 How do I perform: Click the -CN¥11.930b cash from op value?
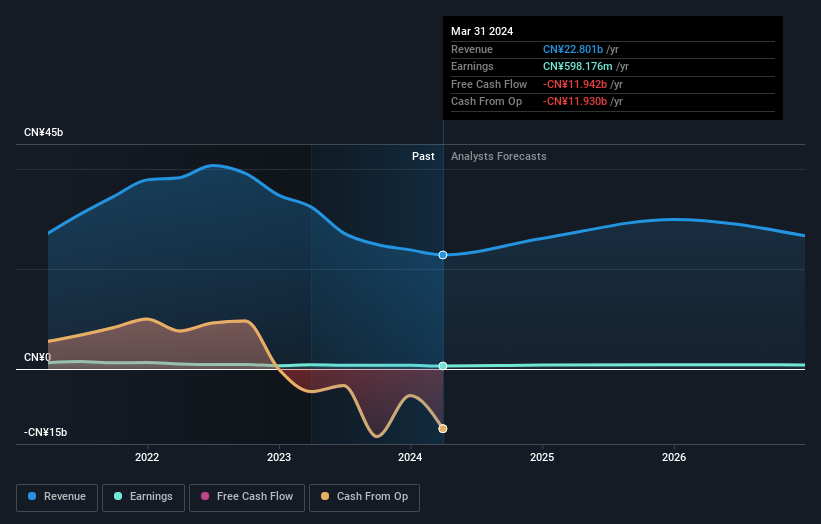click(575, 102)
